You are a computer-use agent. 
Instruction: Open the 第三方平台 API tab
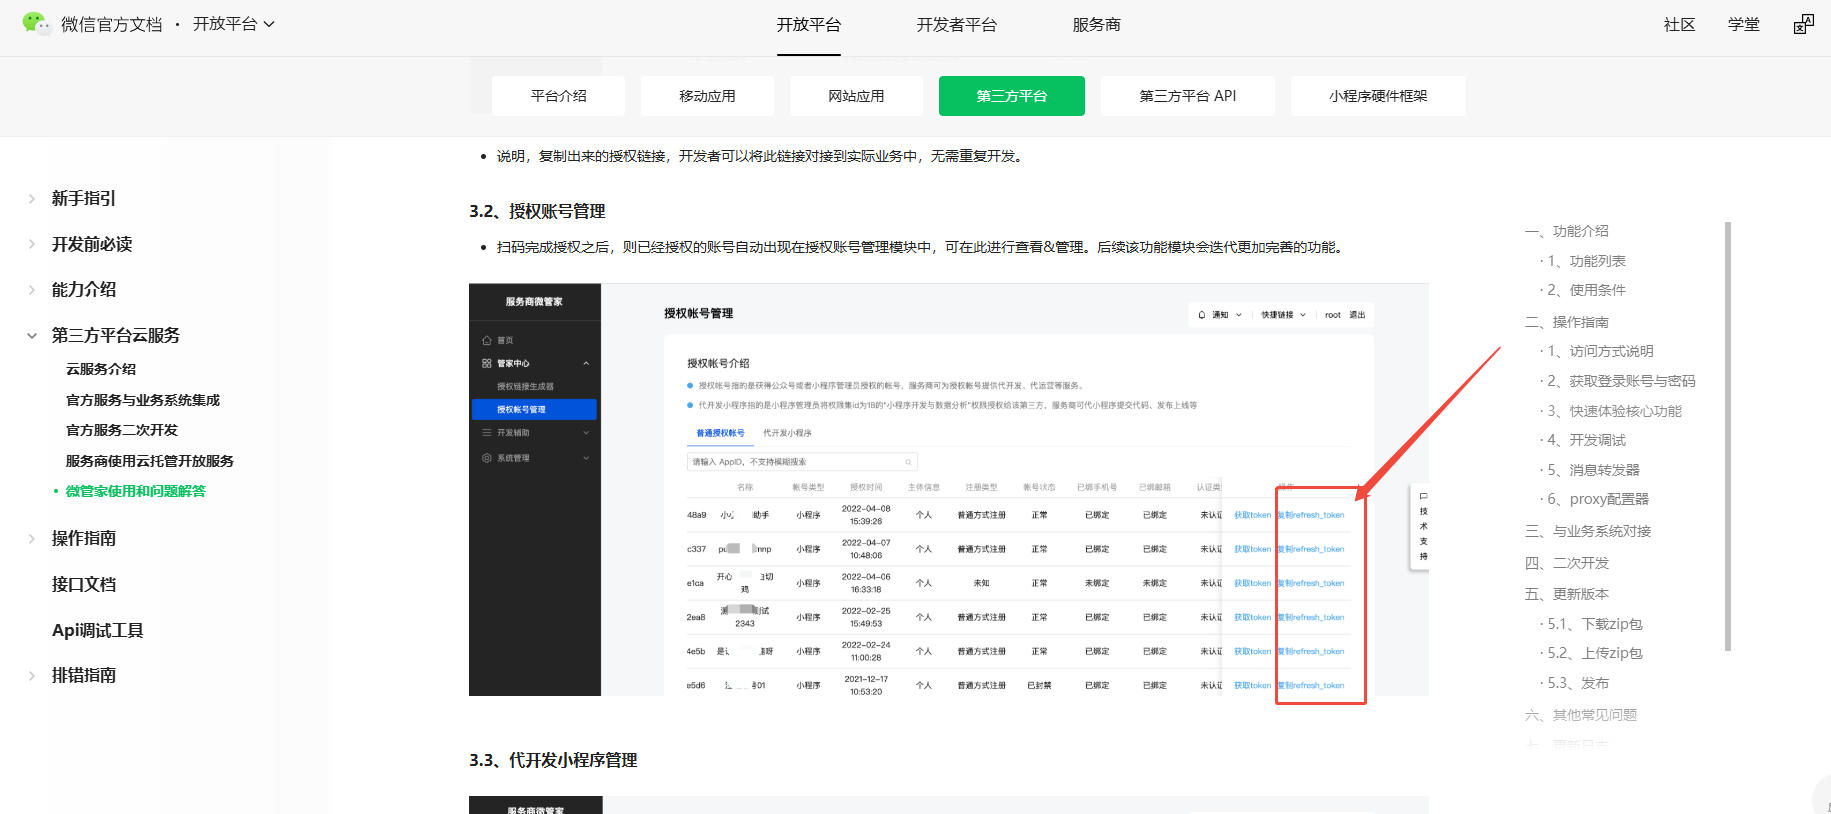coord(1188,96)
